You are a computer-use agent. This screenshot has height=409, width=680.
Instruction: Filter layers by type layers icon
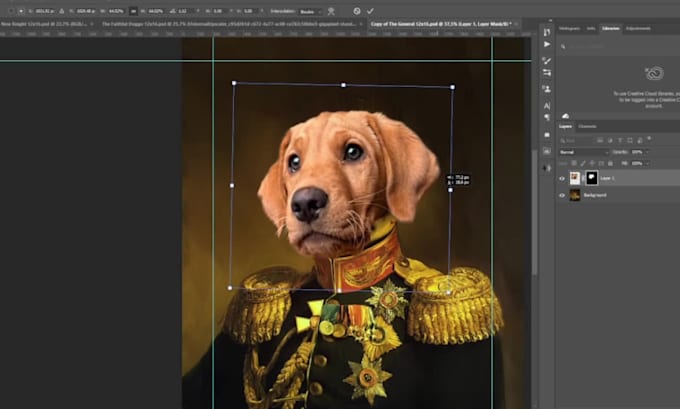pos(620,141)
